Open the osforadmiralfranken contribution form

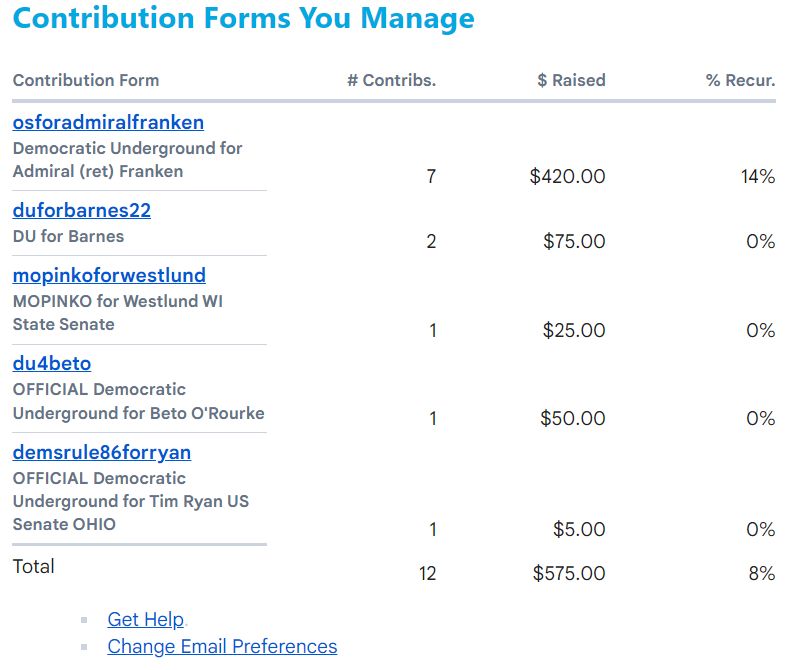[108, 122]
